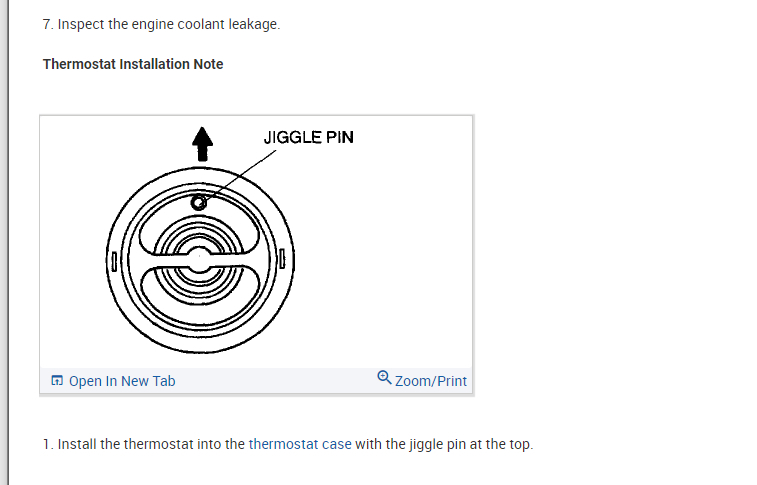Viewport: 757px width, 485px height.
Task: Click the center valve of the thermostat drawing
Action: click(200, 256)
